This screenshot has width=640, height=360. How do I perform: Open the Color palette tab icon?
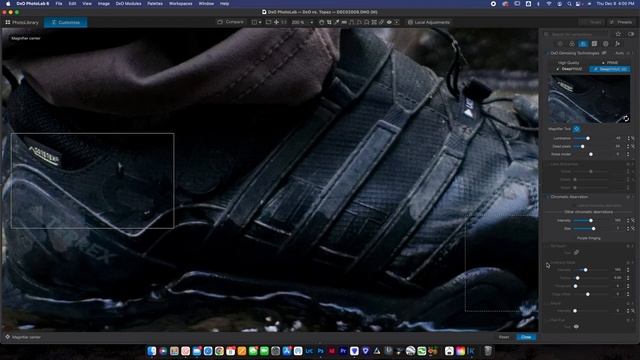(571, 44)
